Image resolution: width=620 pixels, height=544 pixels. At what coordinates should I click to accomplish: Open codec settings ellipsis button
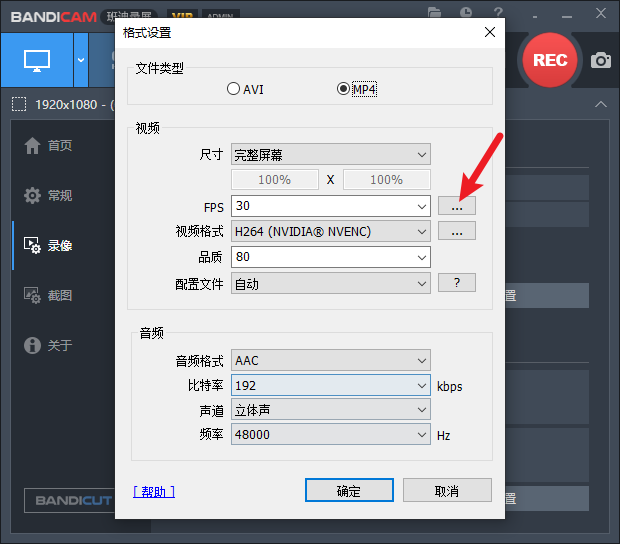[457, 231]
